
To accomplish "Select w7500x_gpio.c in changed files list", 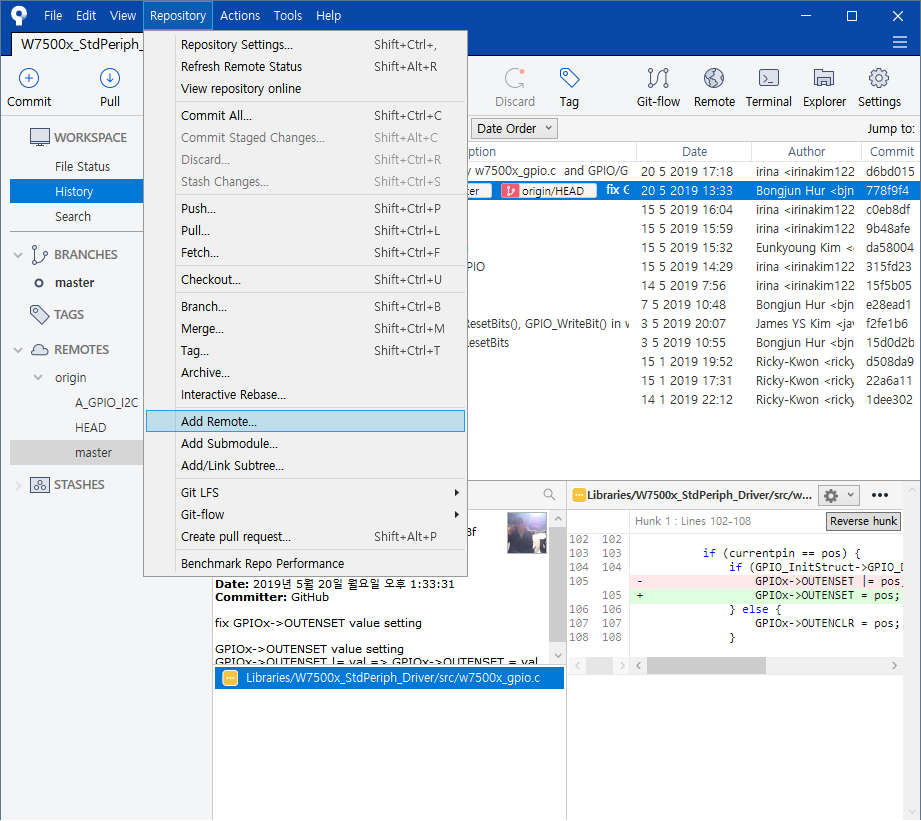I will pyautogui.click(x=389, y=678).
